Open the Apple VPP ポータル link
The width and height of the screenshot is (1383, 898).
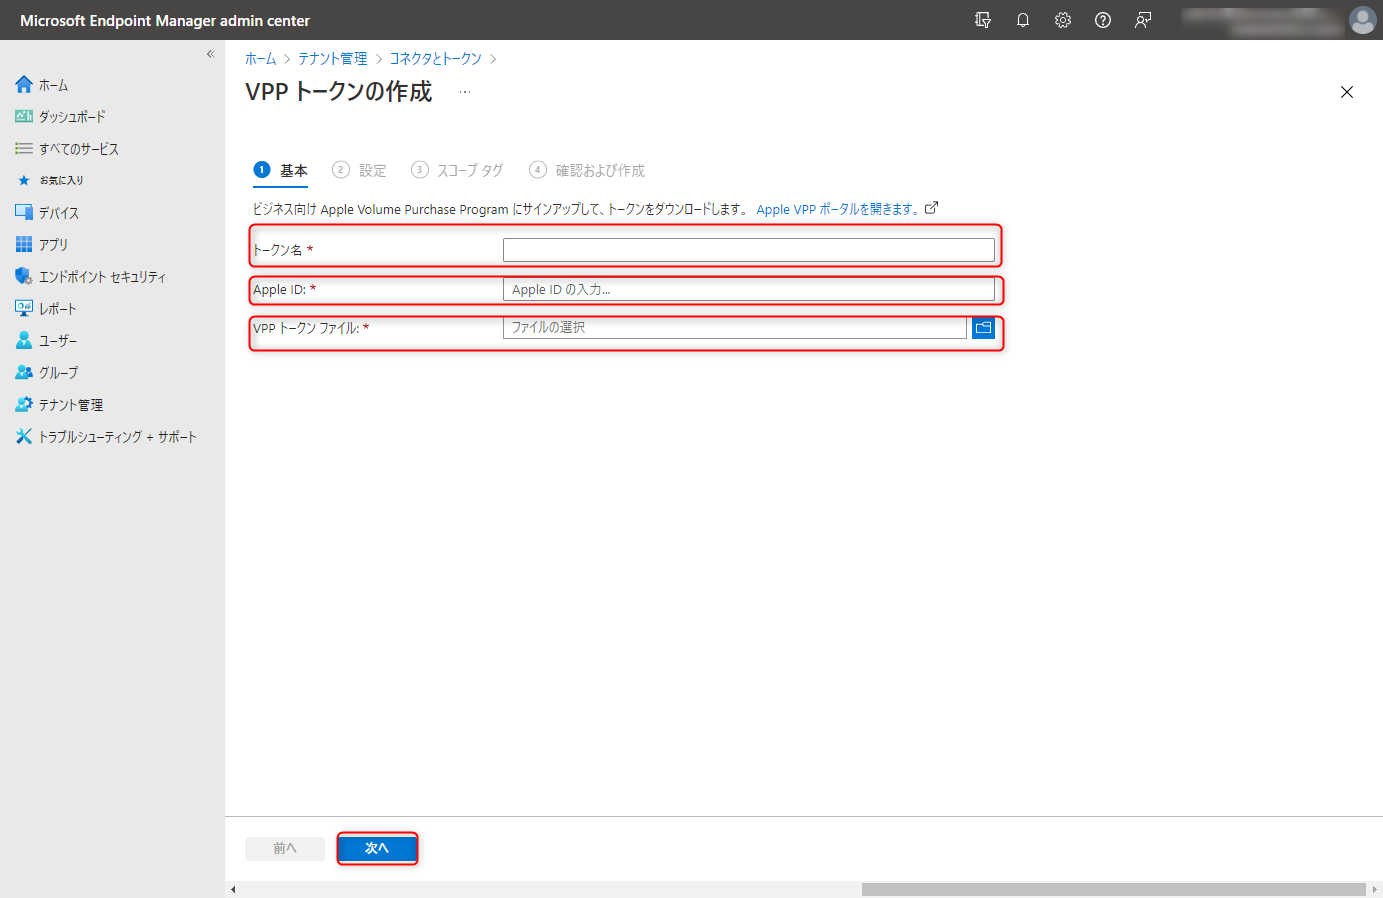840,208
